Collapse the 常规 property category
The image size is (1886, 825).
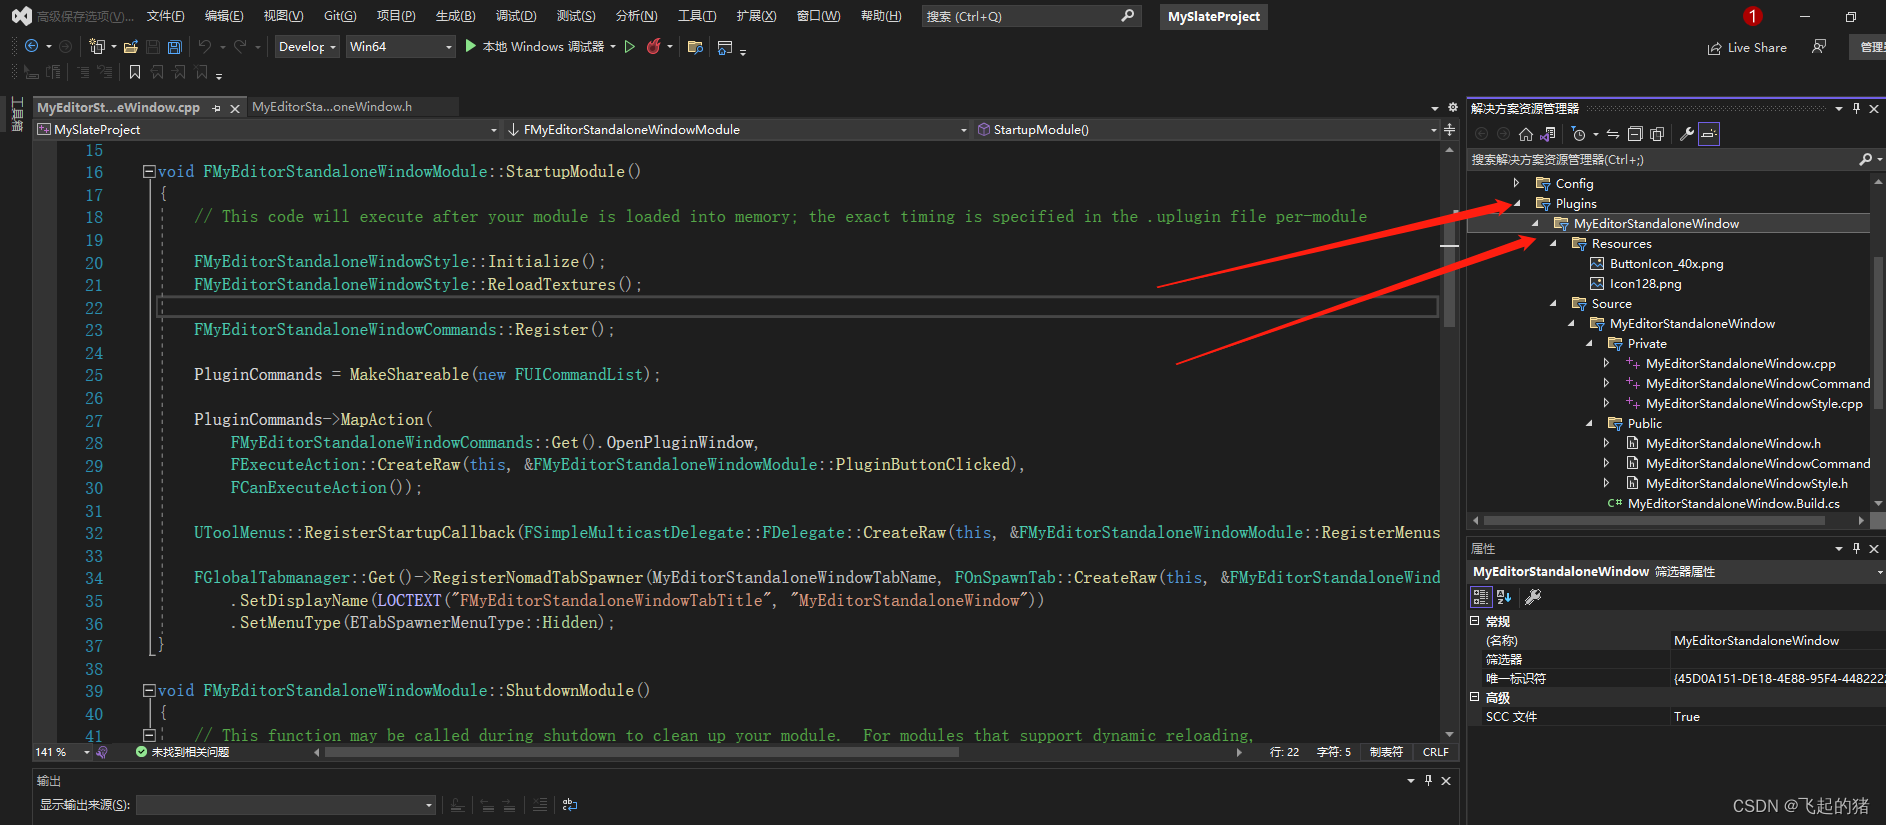pos(1474,621)
